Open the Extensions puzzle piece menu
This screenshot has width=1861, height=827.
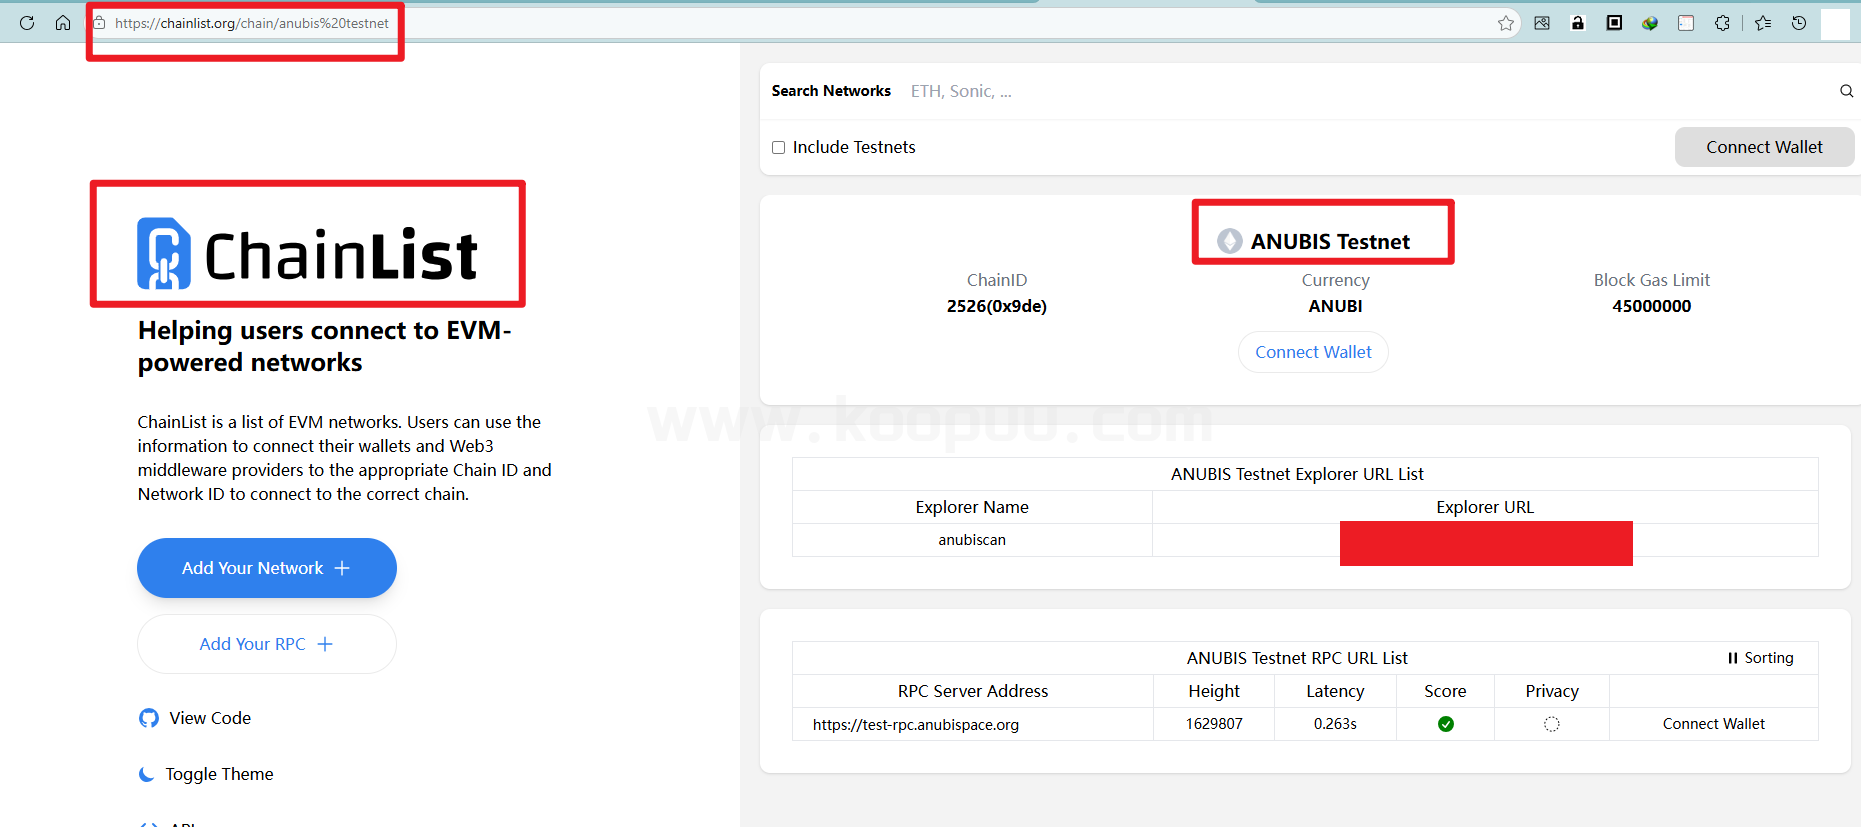pos(1722,23)
